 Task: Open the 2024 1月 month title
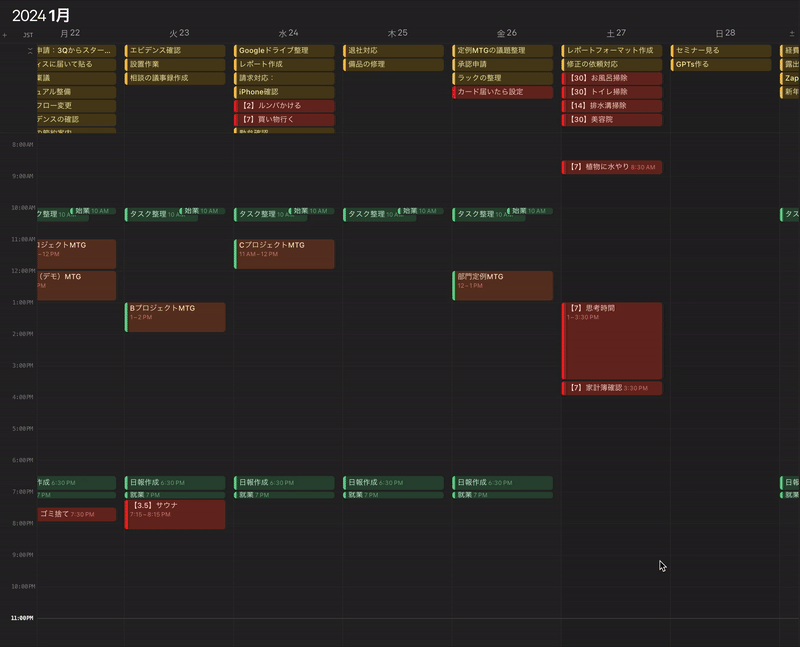click(41, 15)
